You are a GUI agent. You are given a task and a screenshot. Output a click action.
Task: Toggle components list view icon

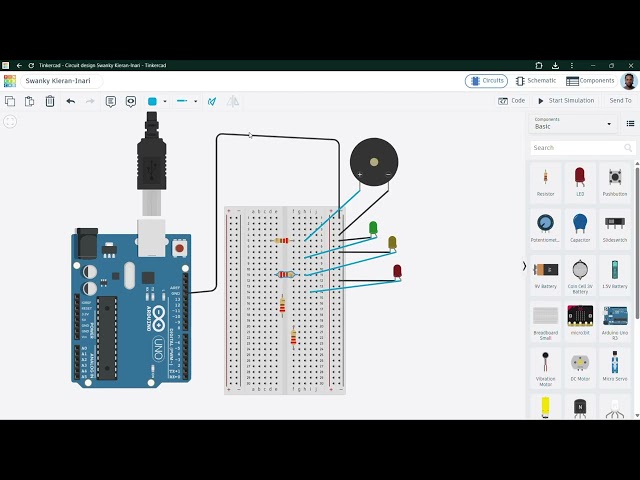click(630, 123)
